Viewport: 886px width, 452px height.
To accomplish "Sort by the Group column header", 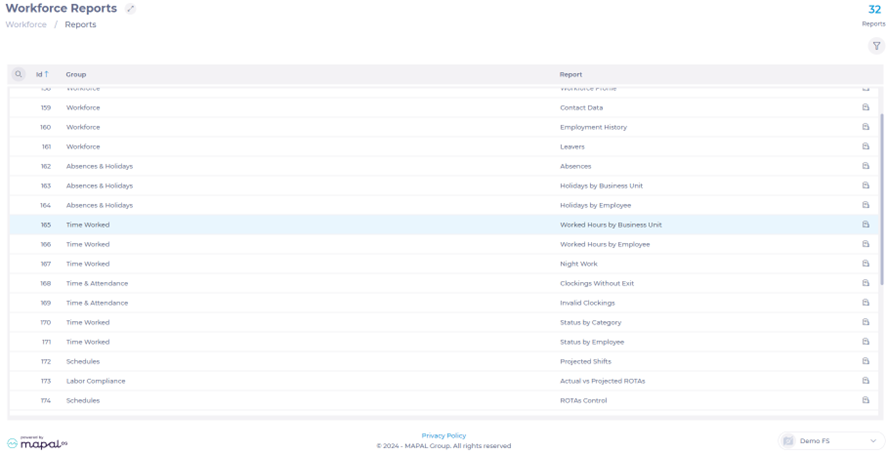I will click(x=76, y=75).
